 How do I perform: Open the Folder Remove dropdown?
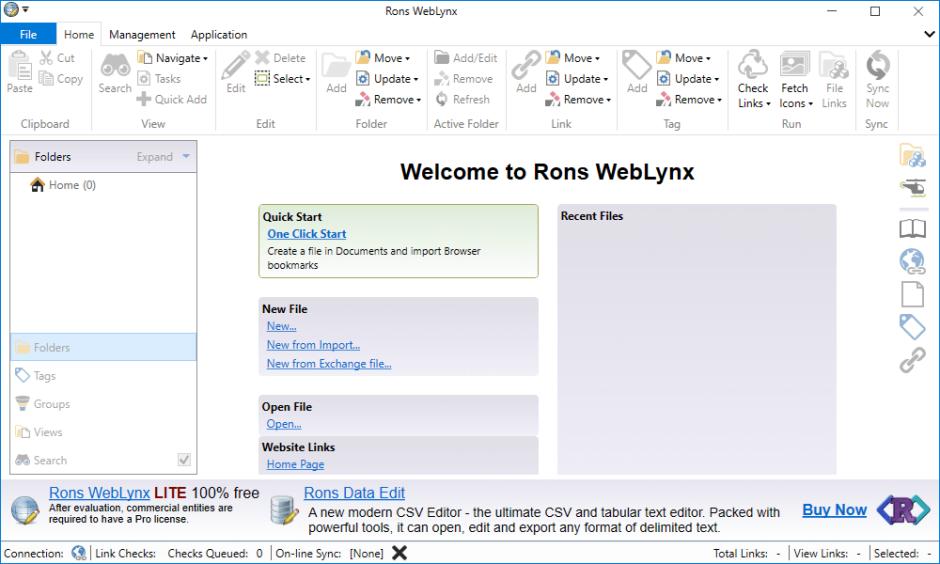click(388, 99)
